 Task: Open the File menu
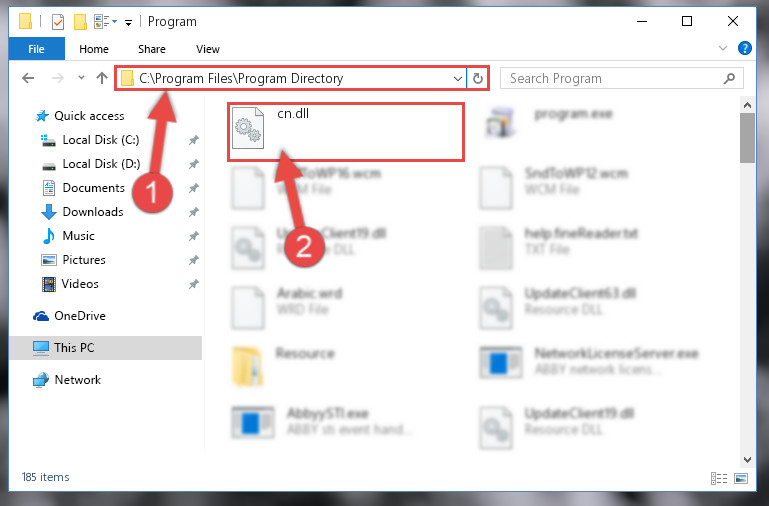click(x=36, y=49)
